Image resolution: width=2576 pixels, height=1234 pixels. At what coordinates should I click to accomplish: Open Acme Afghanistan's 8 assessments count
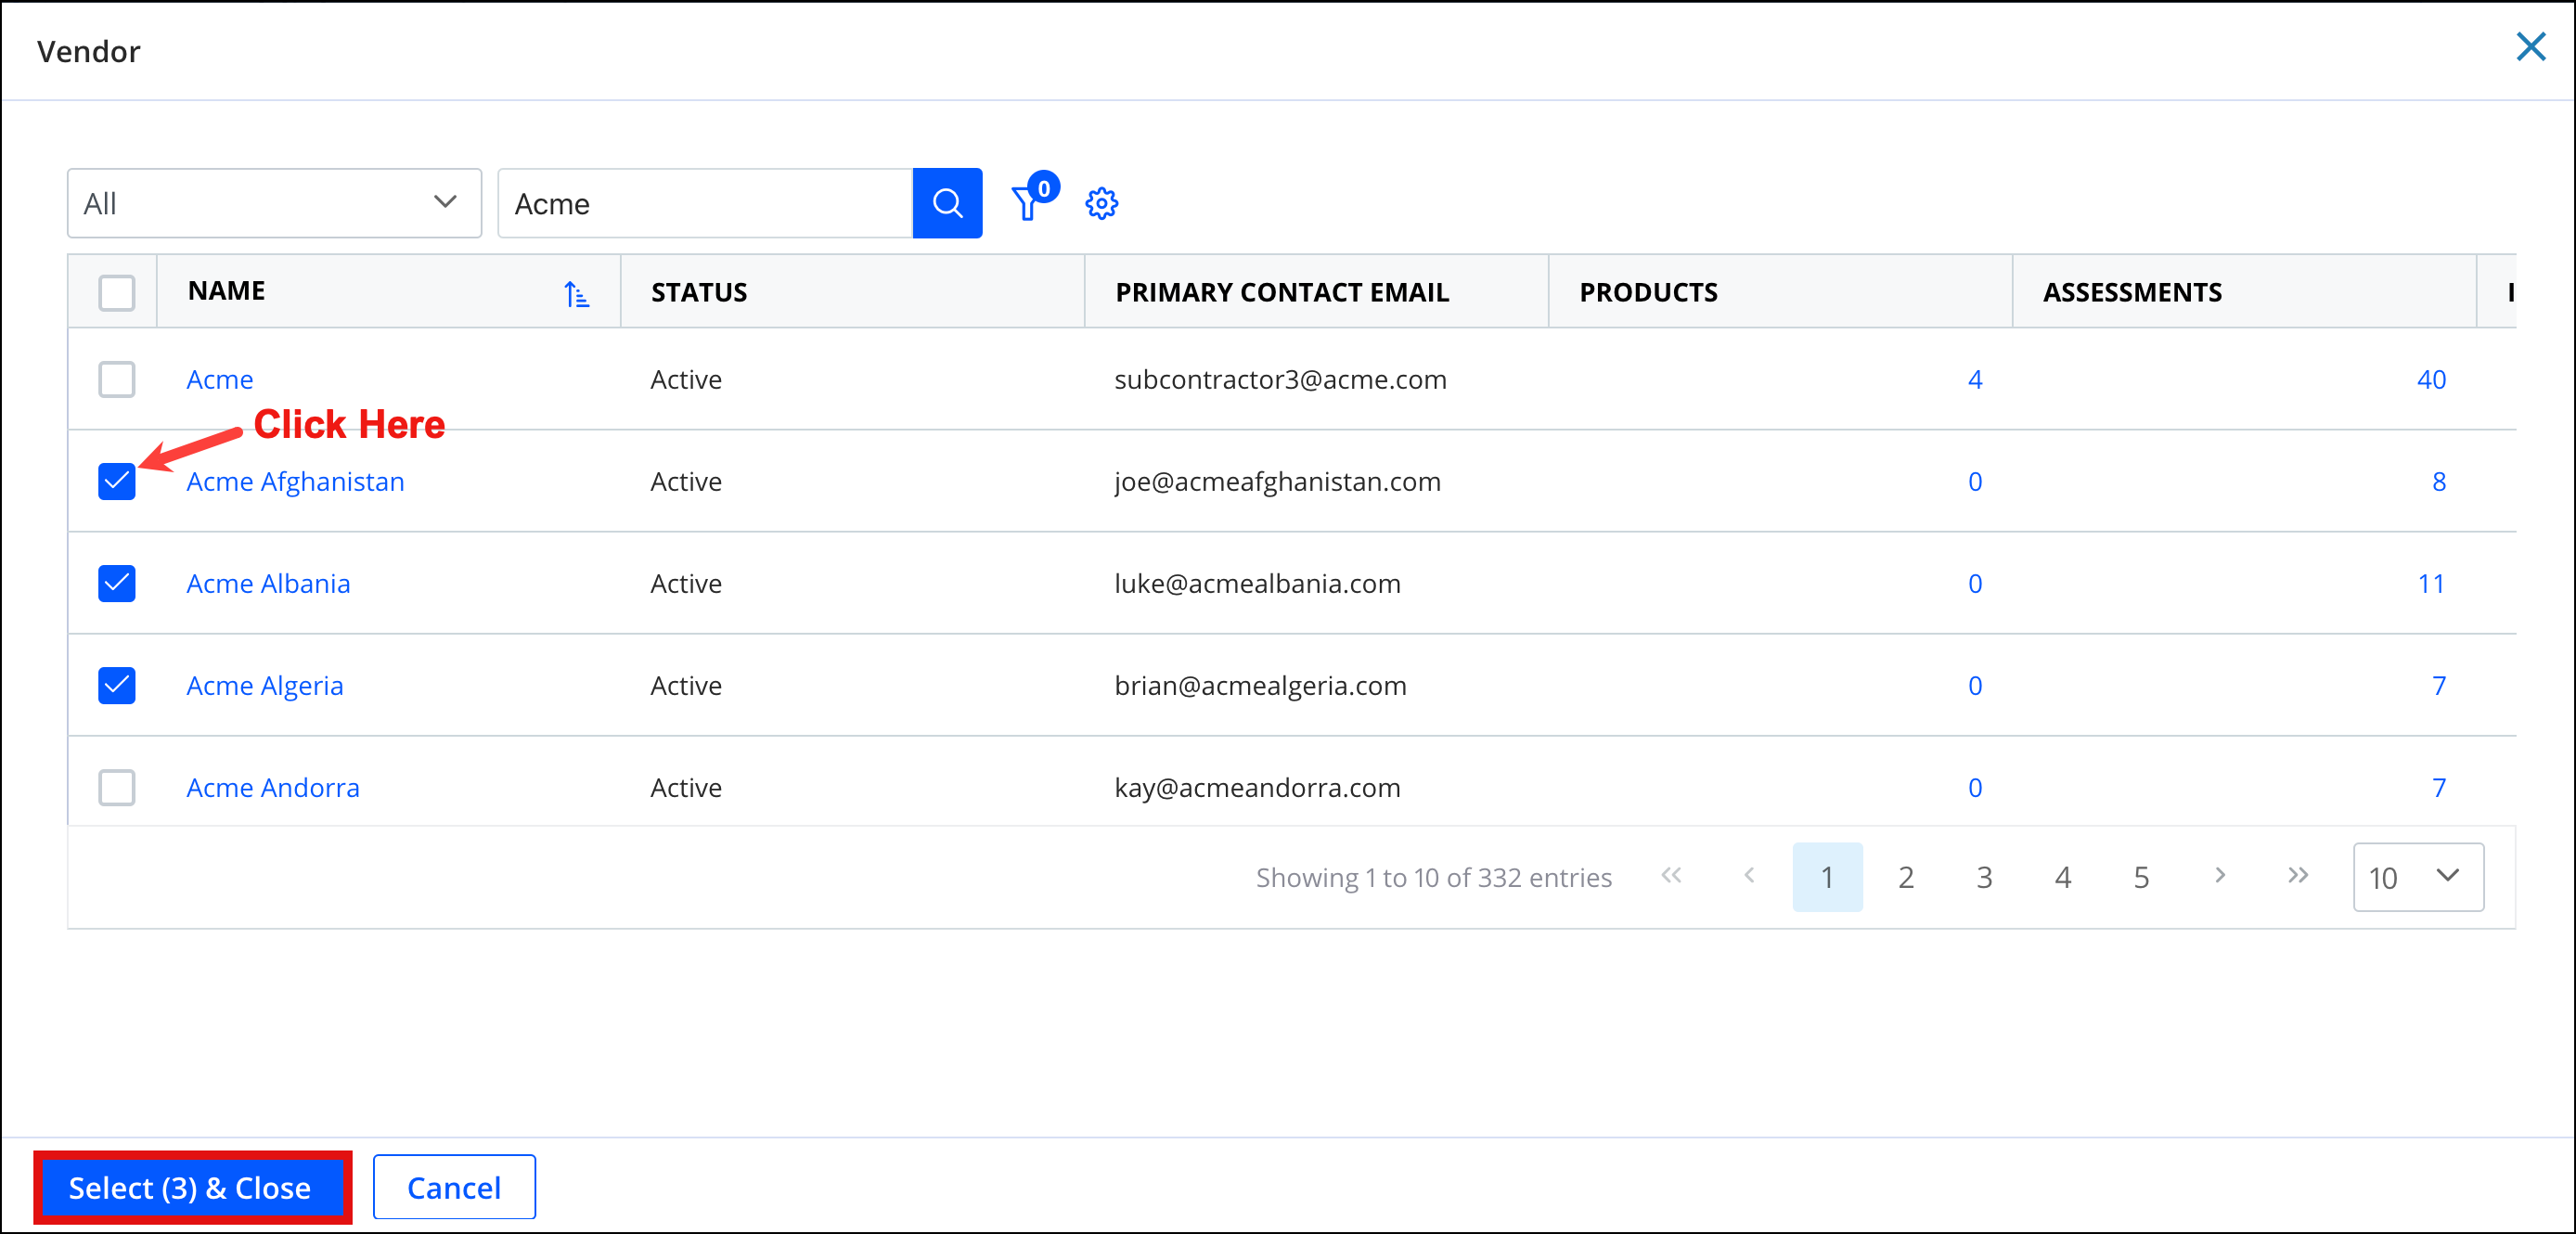[2439, 481]
